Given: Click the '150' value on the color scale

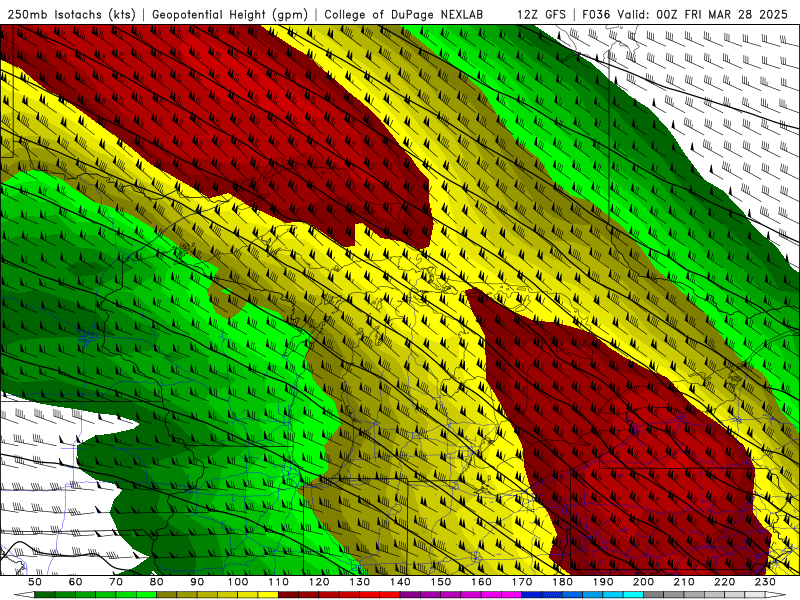Looking at the screenshot, I should pos(441,582).
